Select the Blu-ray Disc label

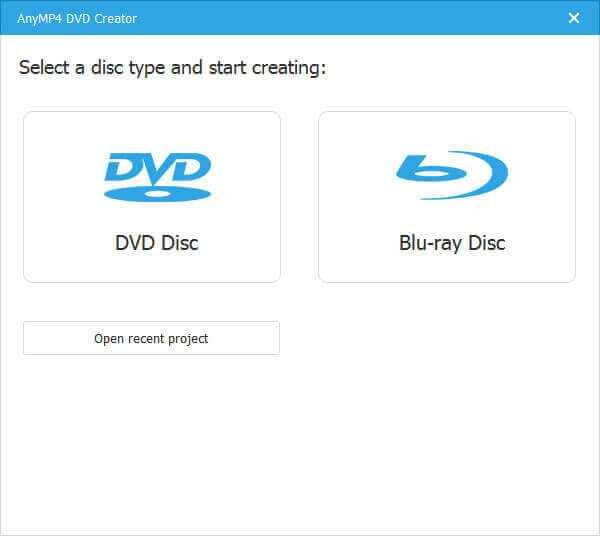[x=452, y=243]
